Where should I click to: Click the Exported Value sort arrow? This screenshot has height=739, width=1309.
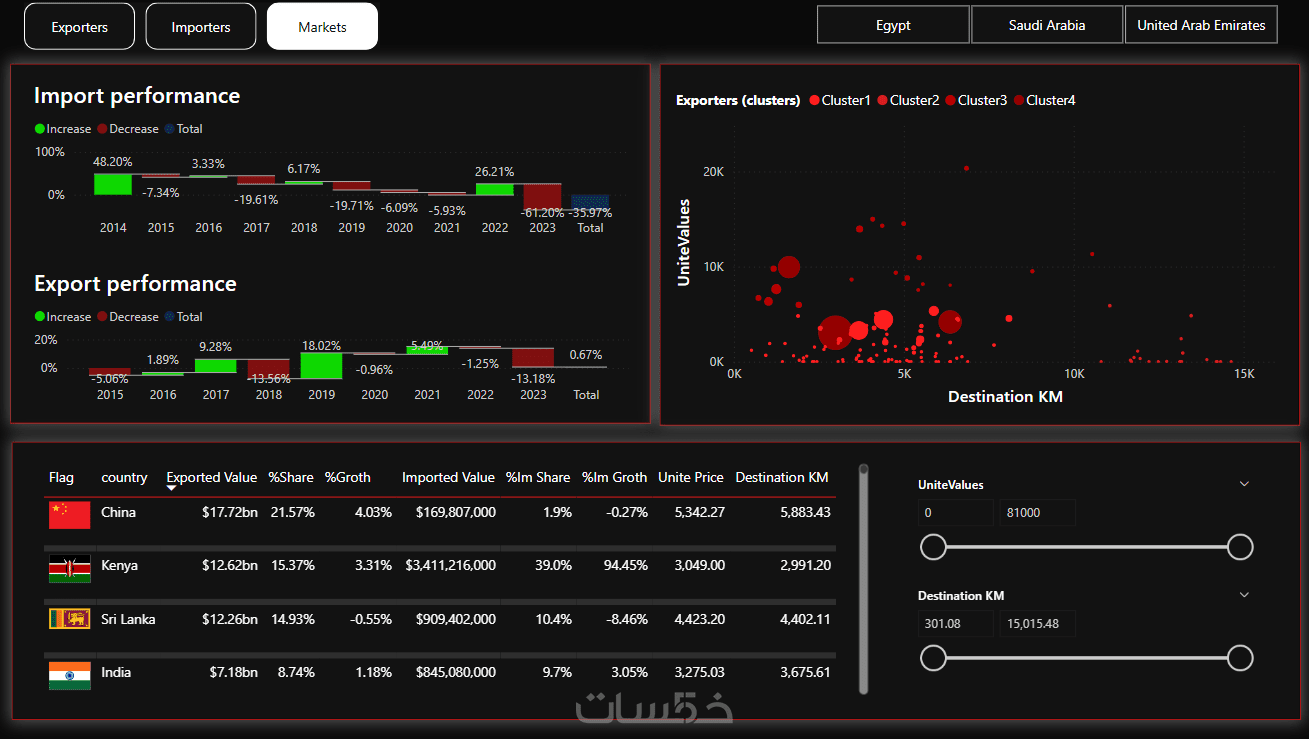[x=172, y=488]
